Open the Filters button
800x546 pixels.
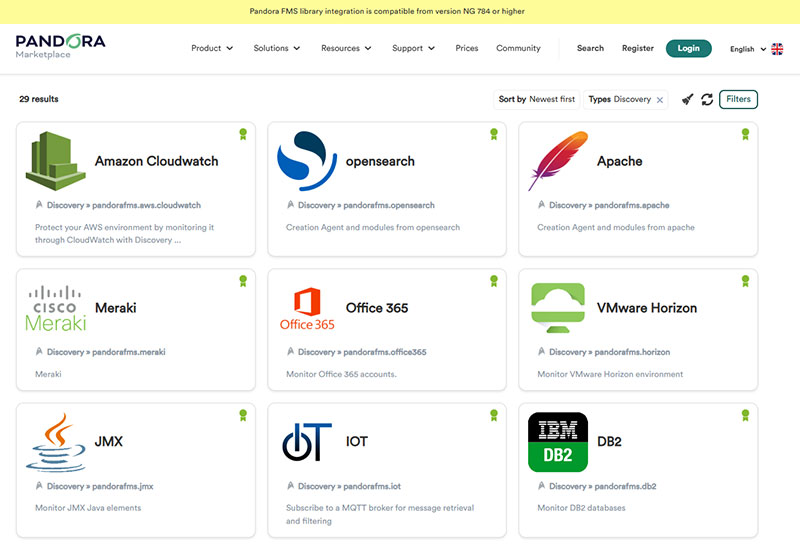[738, 99]
